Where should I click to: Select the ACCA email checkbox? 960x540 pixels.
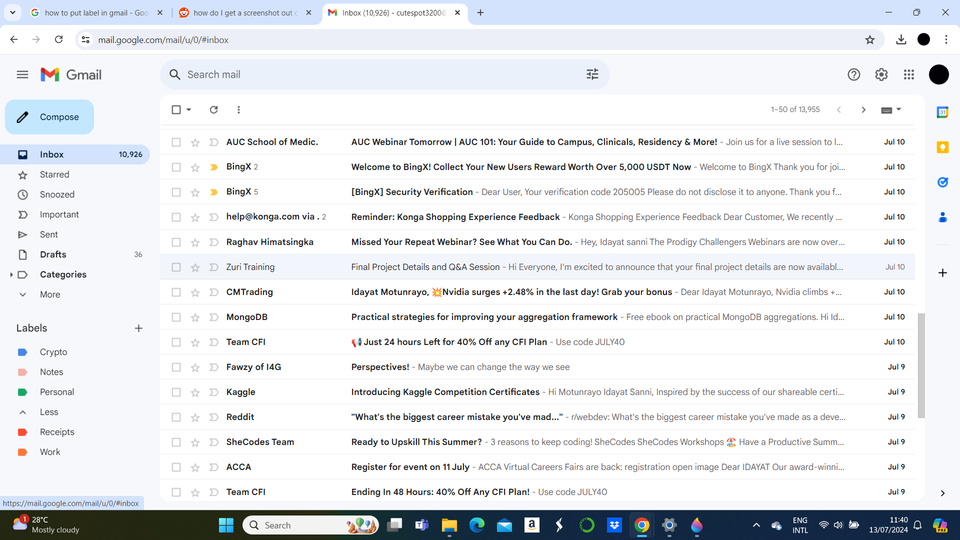pyautogui.click(x=176, y=467)
